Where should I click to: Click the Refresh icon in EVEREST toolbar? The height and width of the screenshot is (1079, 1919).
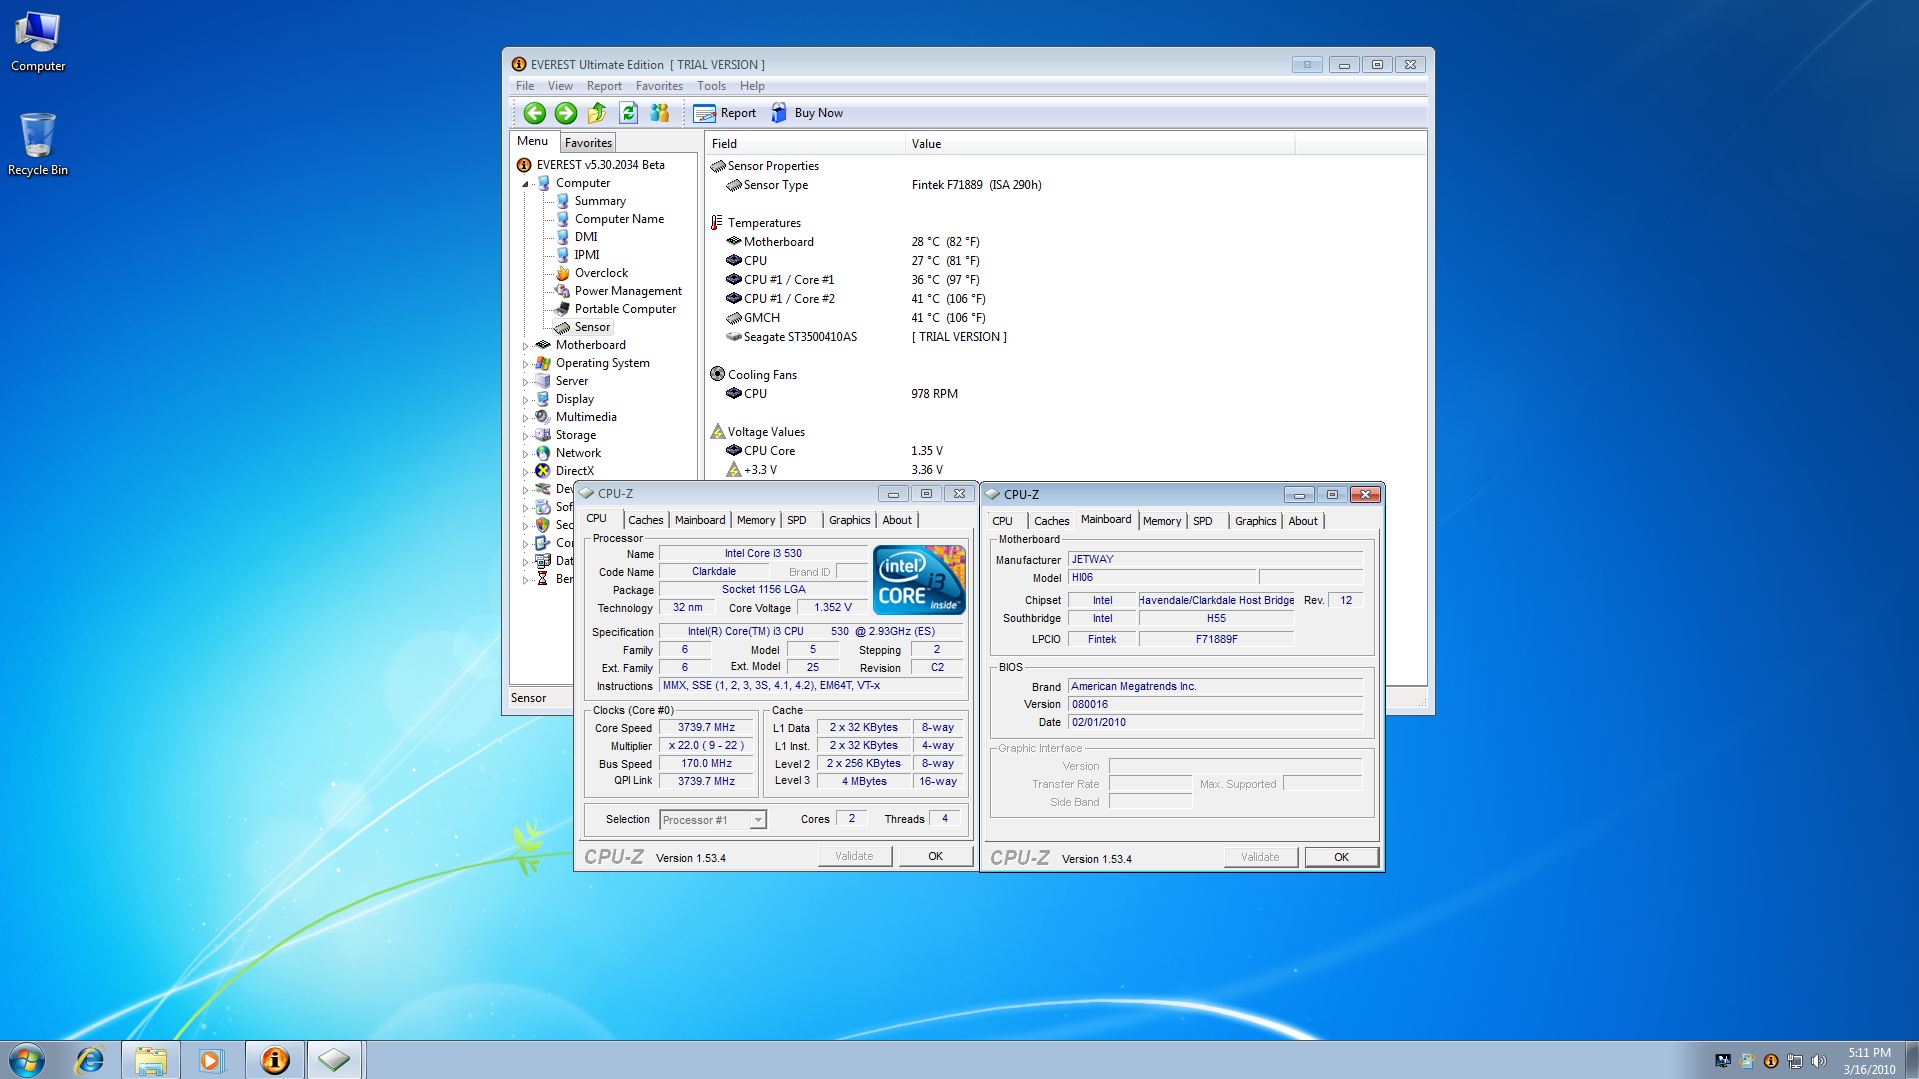(628, 113)
